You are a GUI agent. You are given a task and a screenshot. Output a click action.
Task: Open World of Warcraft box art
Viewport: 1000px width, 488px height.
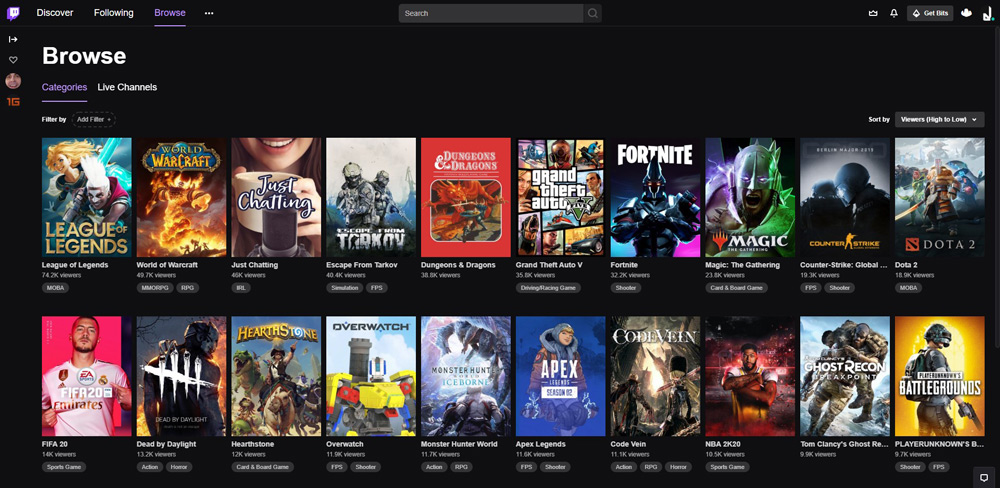181,197
